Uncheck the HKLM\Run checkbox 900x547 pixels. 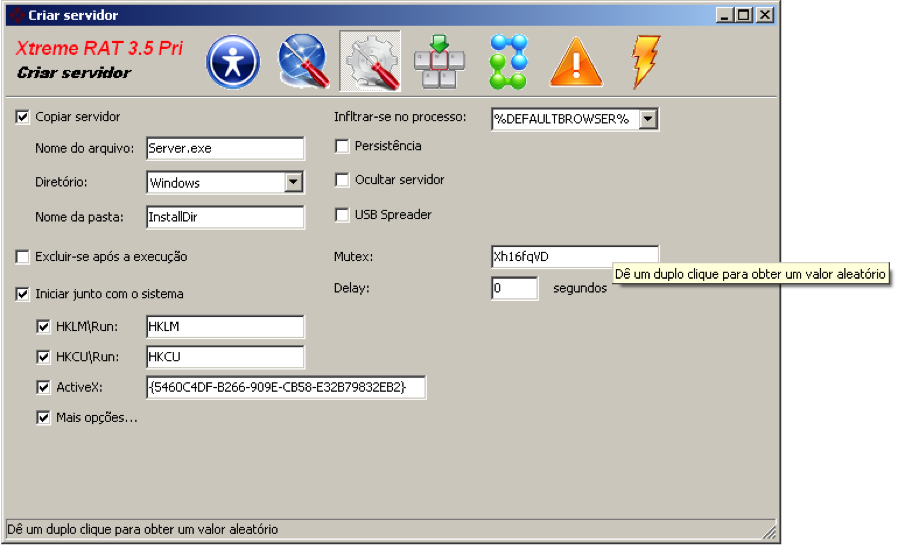[43, 327]
